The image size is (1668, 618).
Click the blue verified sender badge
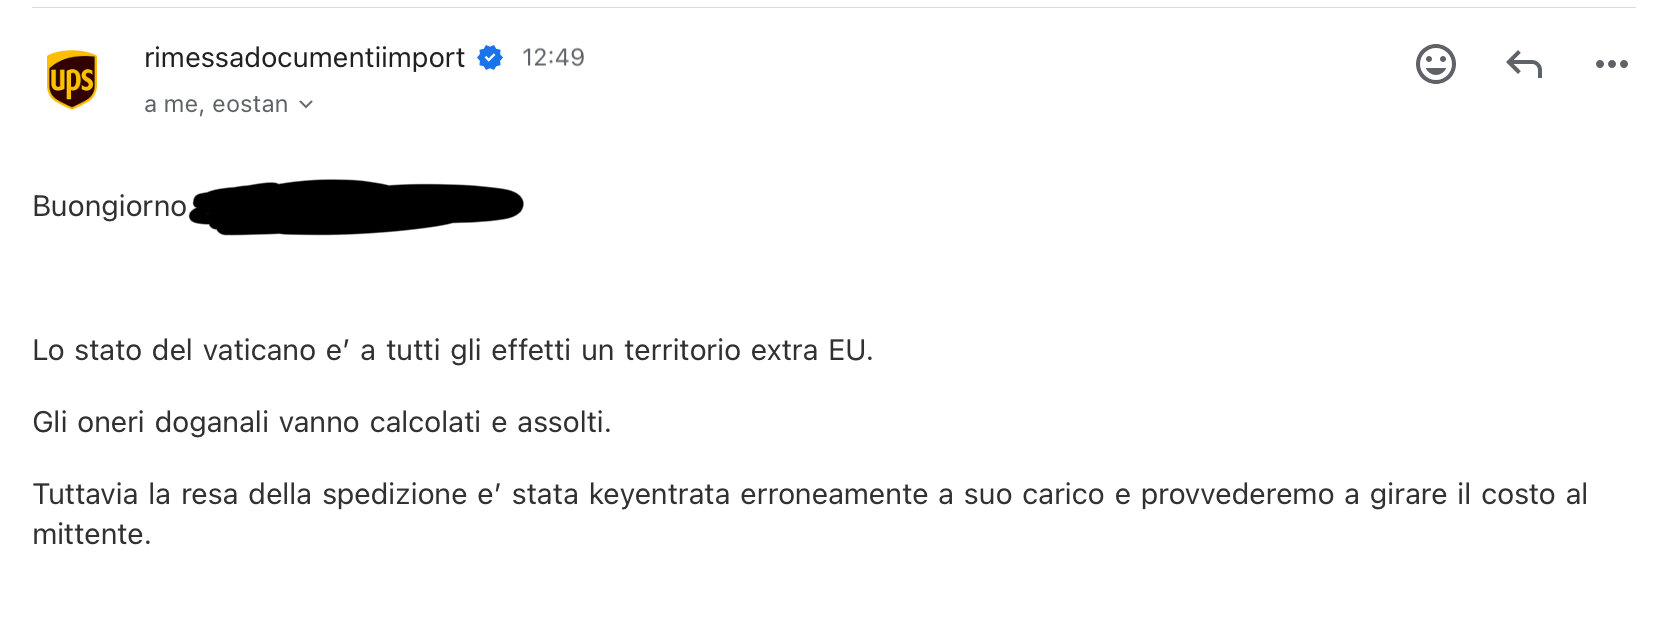pyautogui.click(x=490, y=58)
